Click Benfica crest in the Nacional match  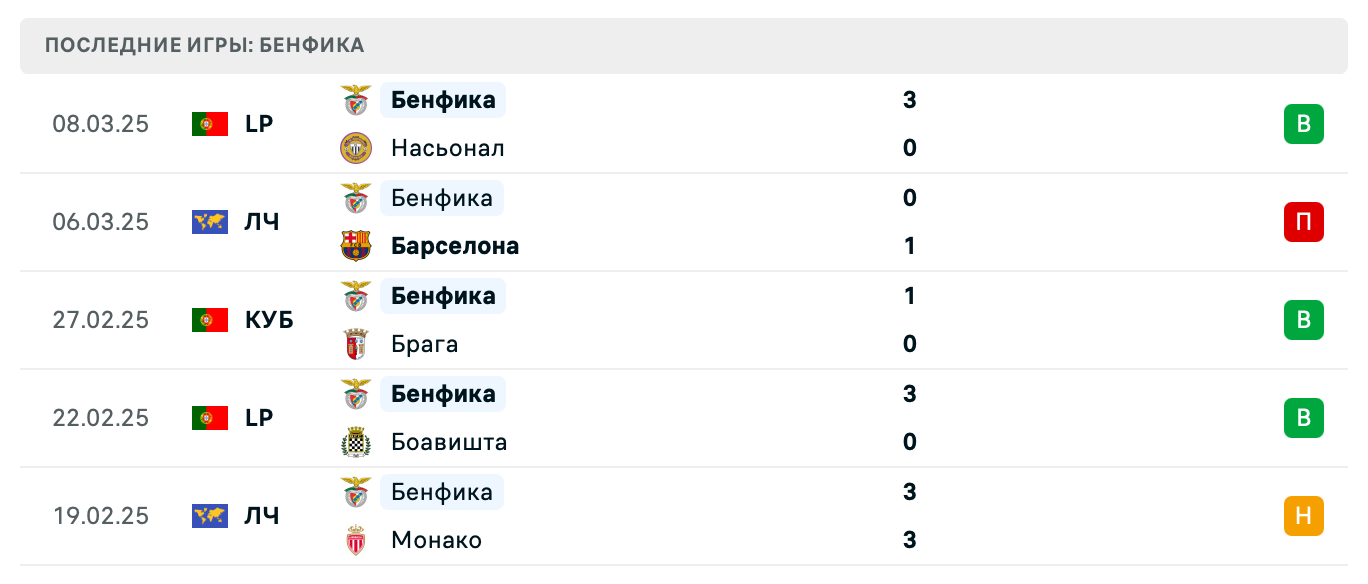pos(355,100)
